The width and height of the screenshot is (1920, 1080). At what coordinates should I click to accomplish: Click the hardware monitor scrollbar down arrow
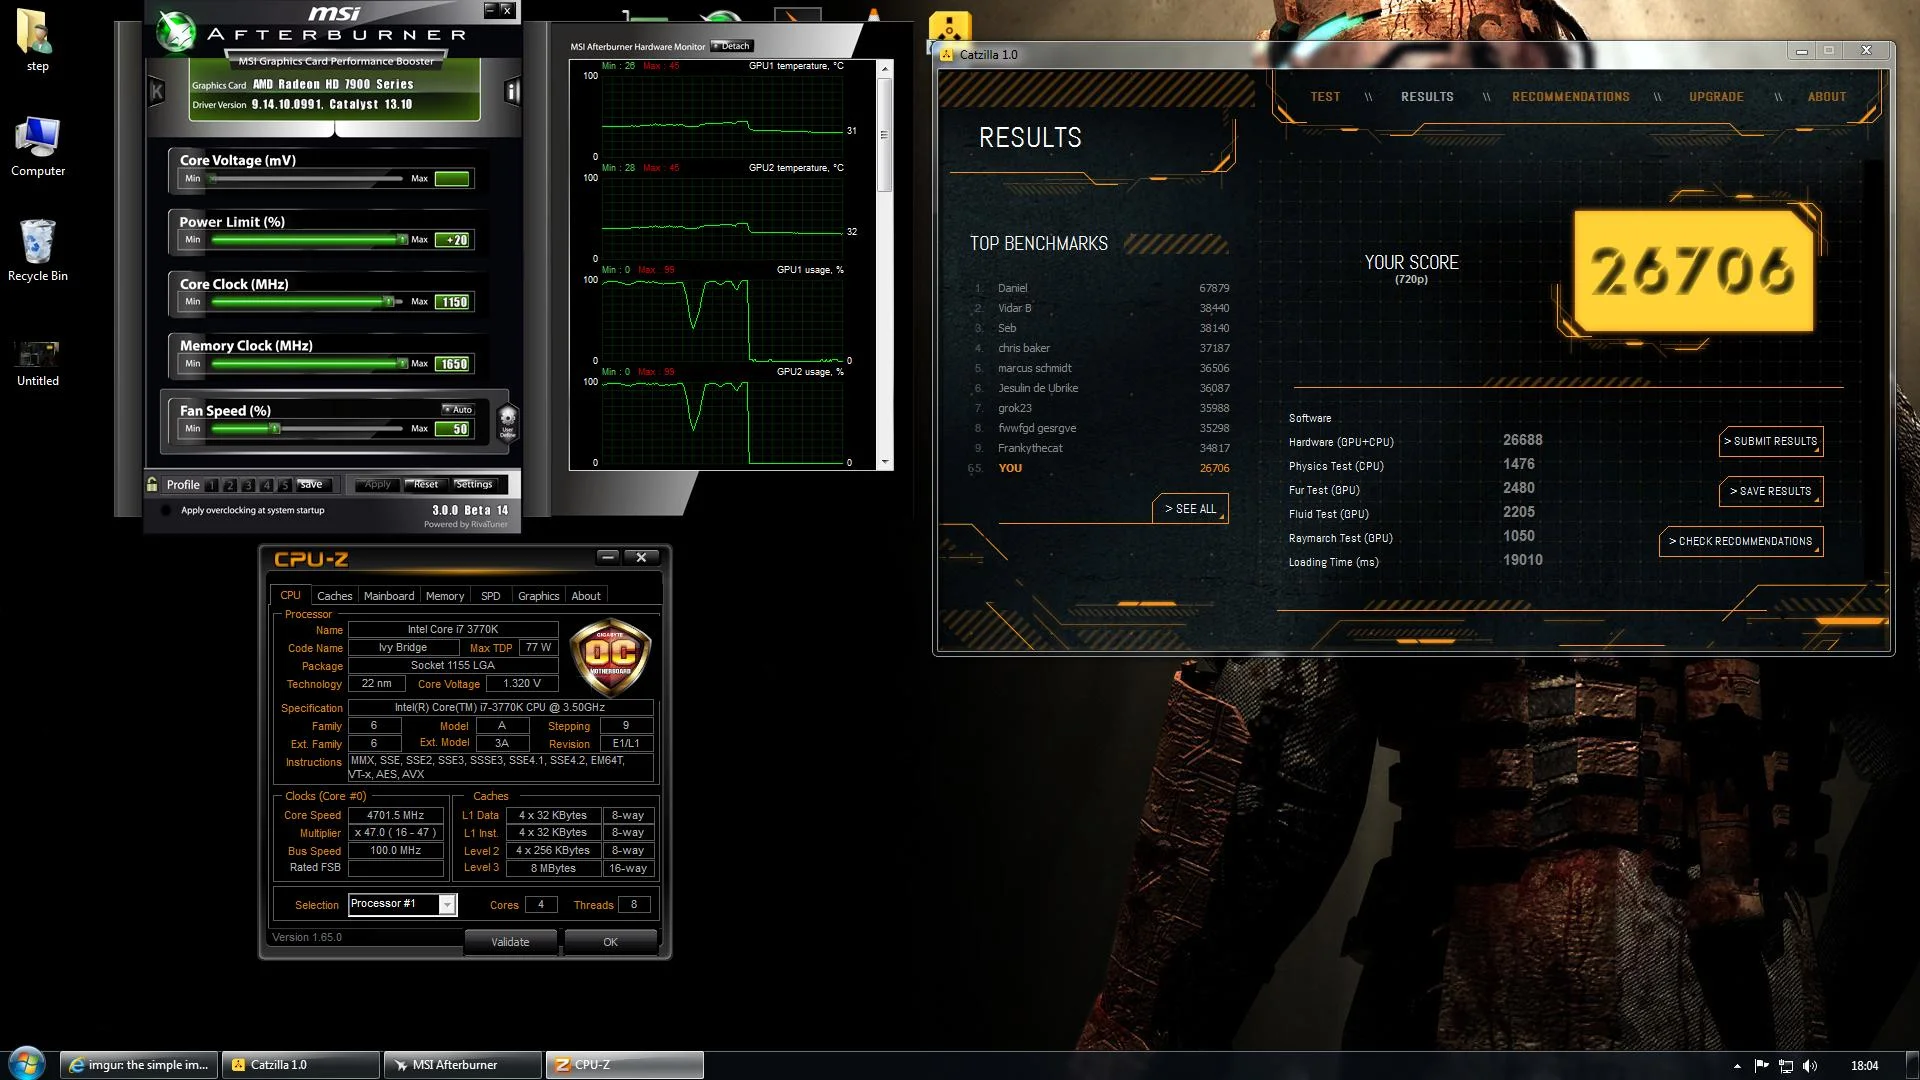(x=884, y=463)
